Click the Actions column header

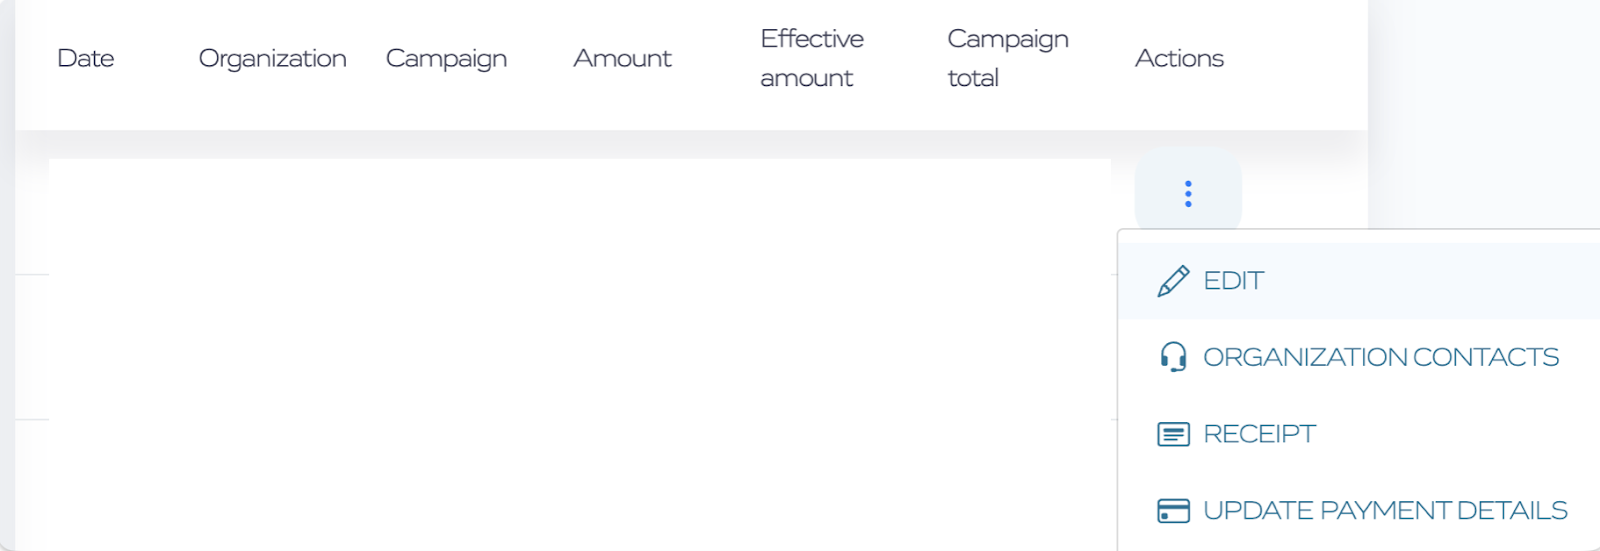coord(1179,59)
